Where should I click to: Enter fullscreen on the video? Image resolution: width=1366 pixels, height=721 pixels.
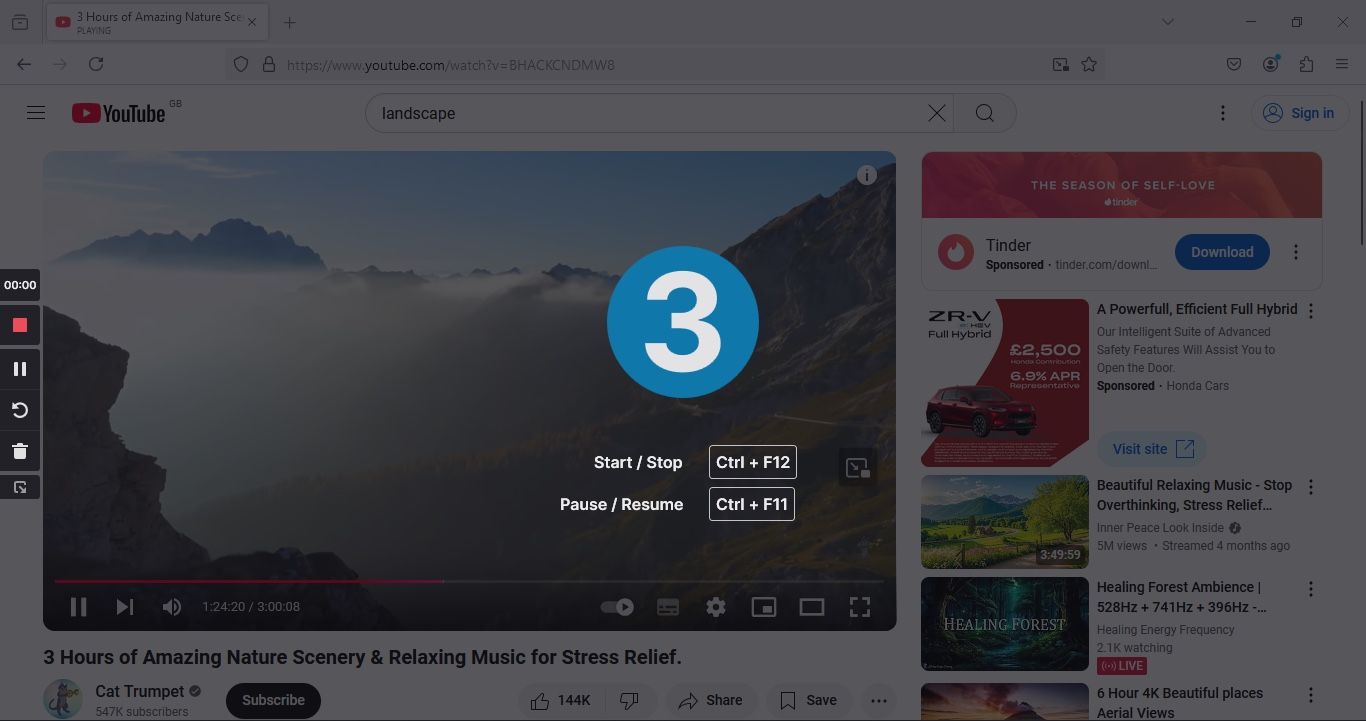click(859, 606)
